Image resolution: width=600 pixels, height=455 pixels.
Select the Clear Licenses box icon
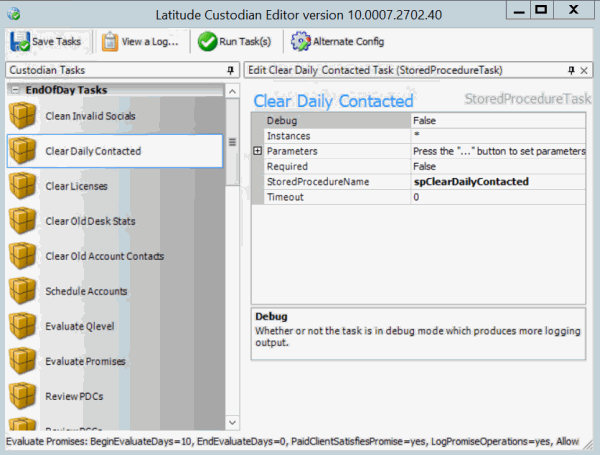tap(23, 186)
